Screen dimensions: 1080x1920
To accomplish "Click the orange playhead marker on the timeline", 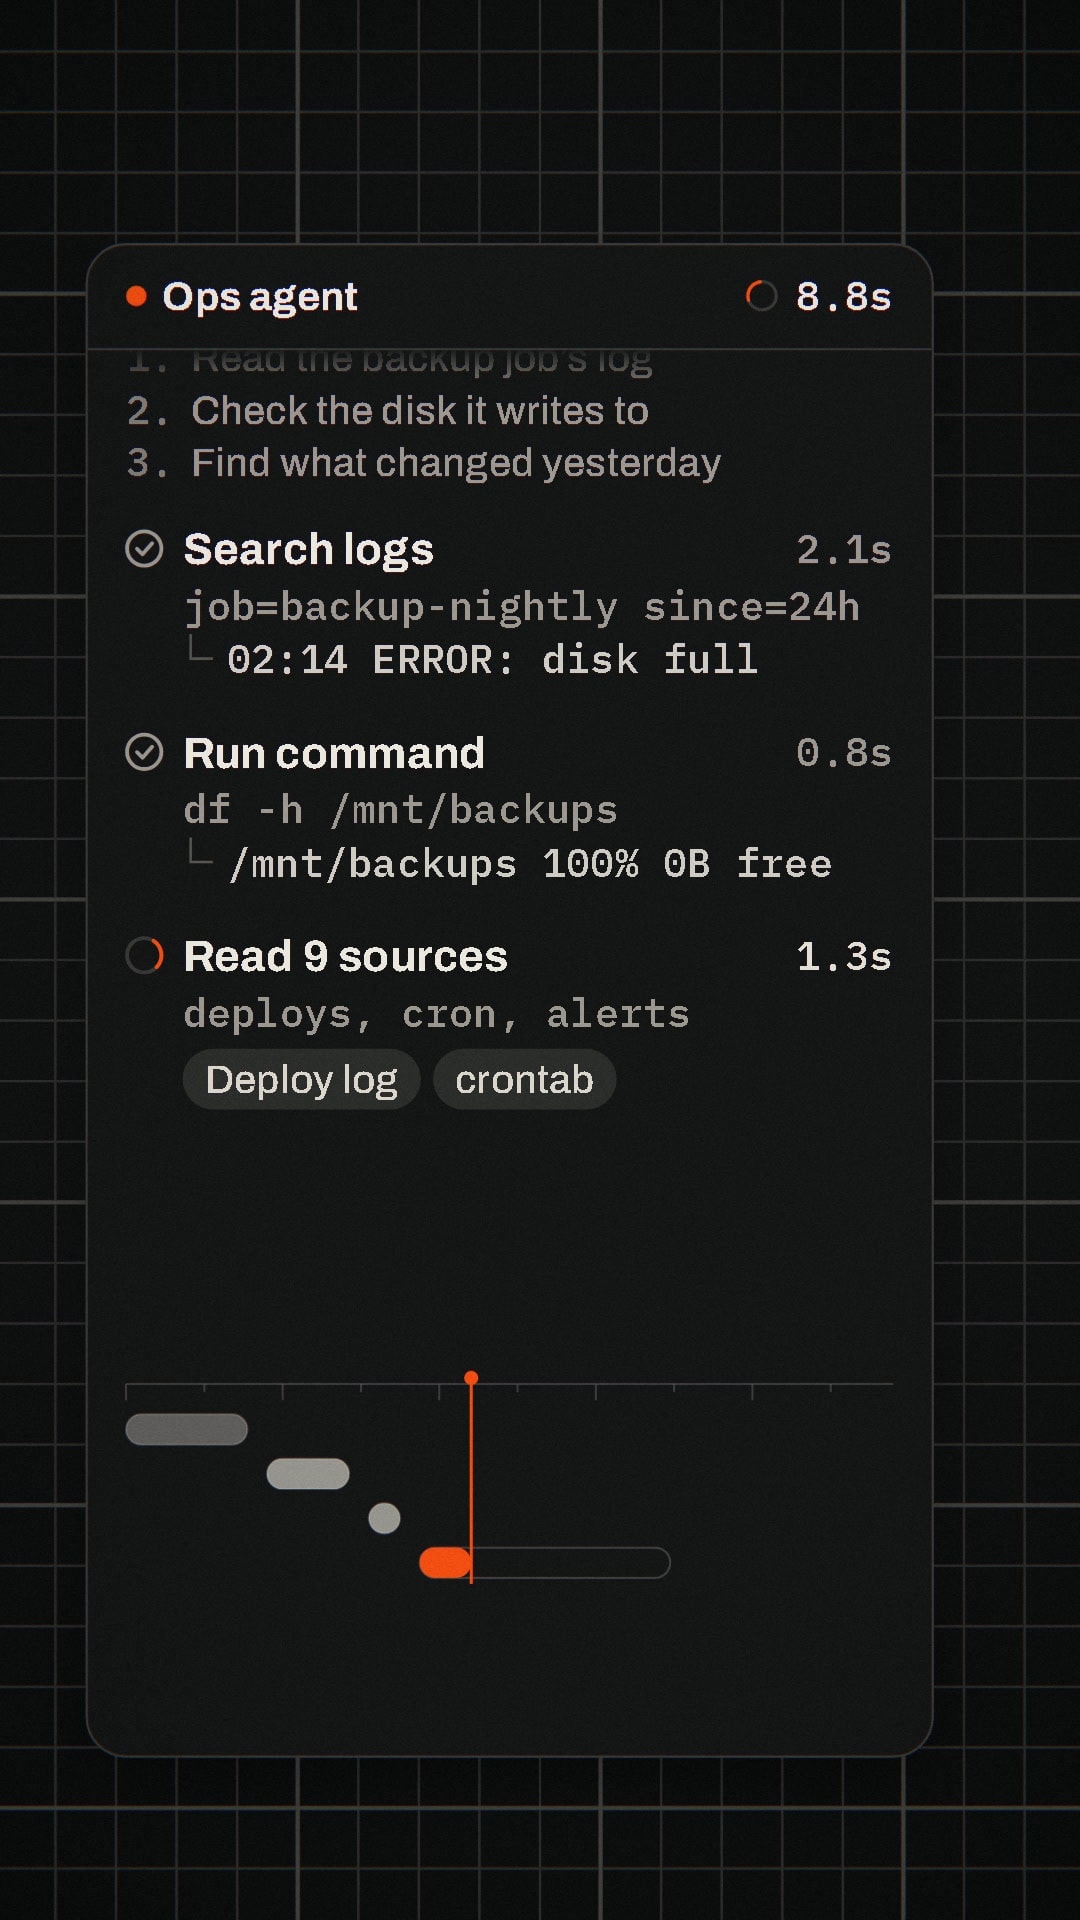I will 471,1378.
